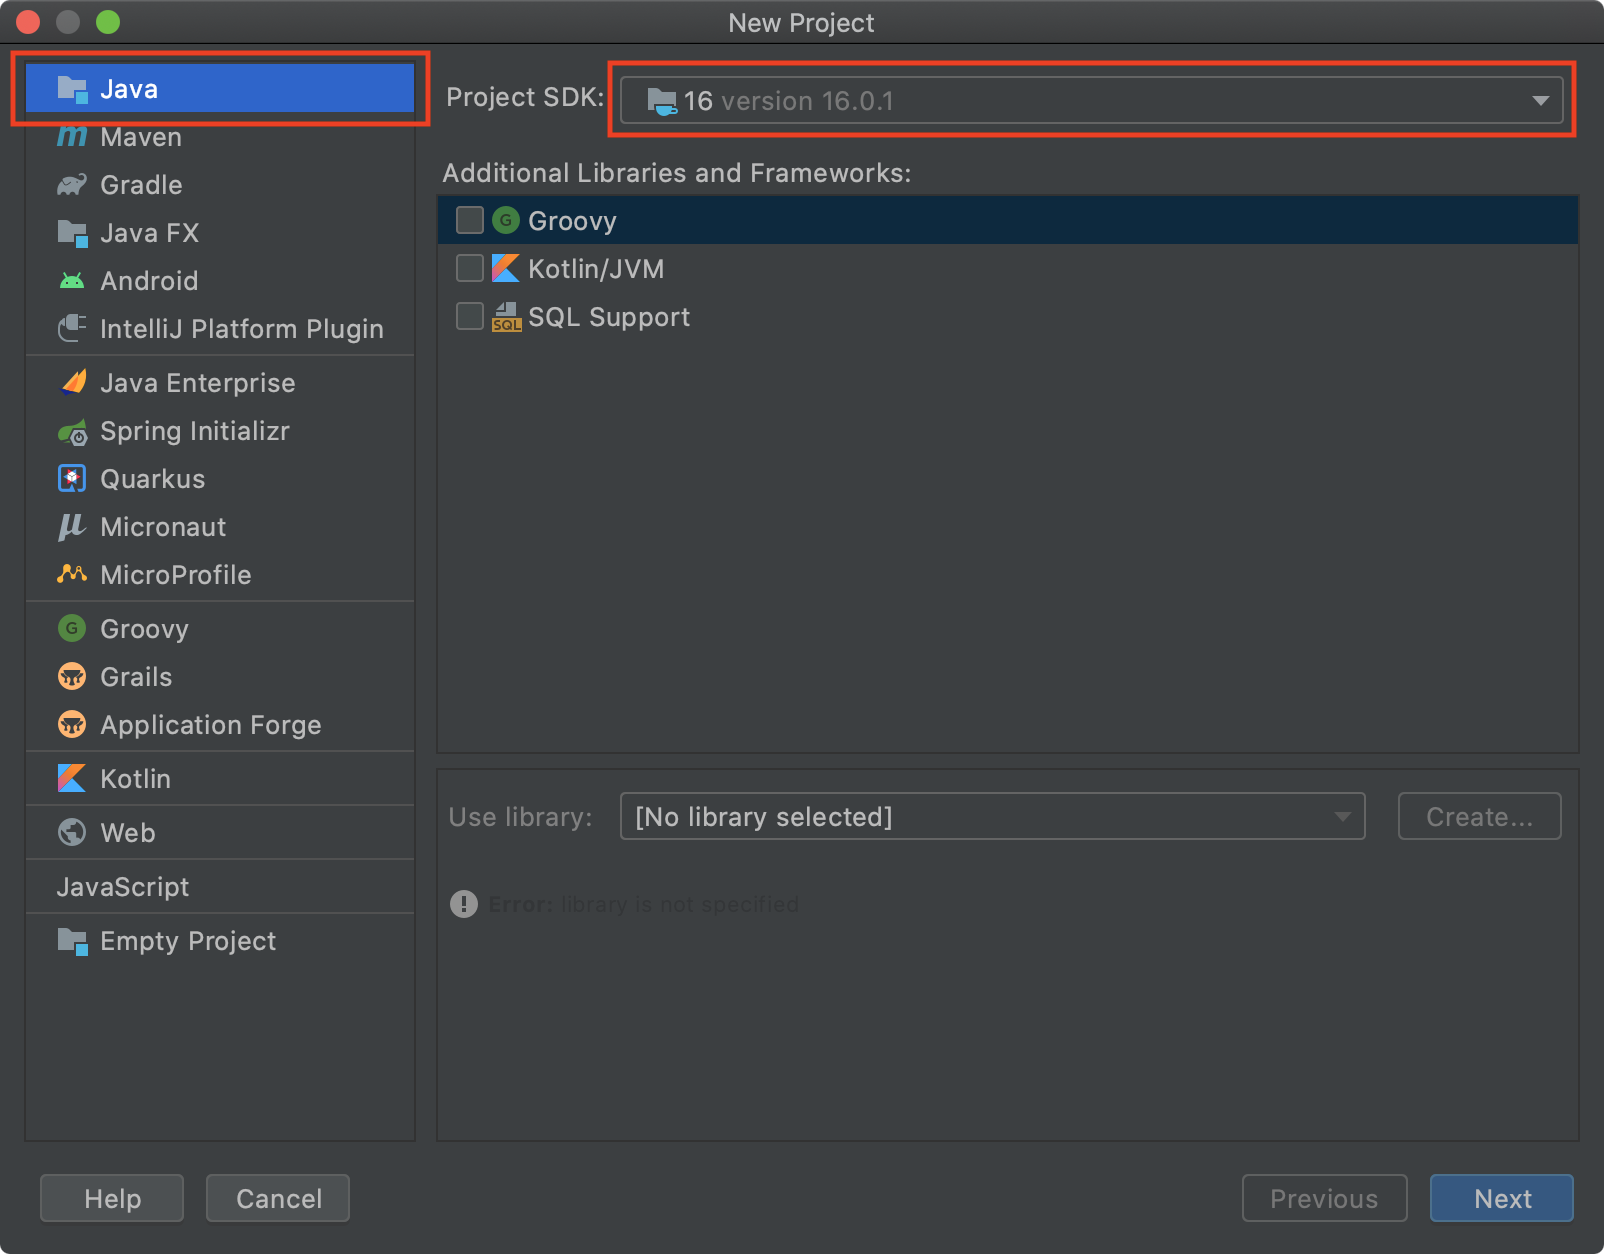Click the green zoom window button
Screen dimensions: 1604x1254
pos(108,22)
